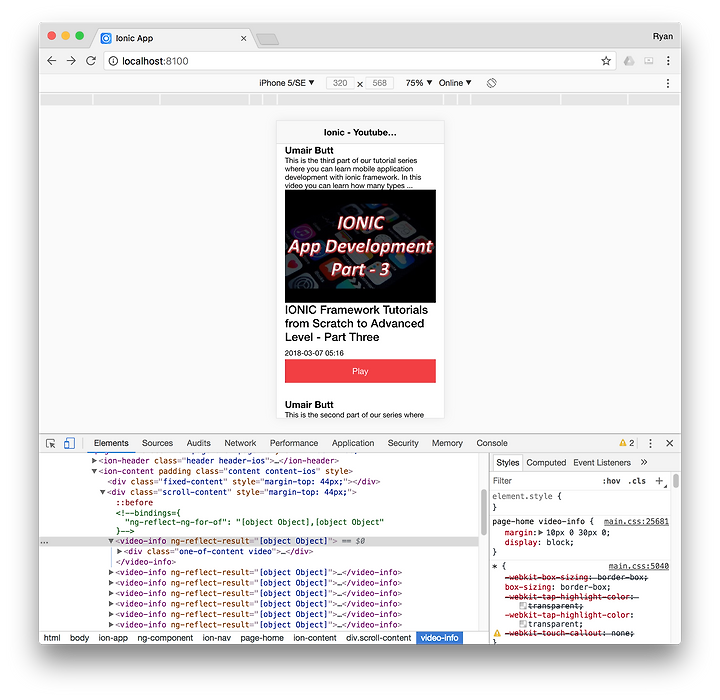The height and width of the screenshot is (700, 720).
Task: Collapse the ion-content element node
Action: [94, 471]
